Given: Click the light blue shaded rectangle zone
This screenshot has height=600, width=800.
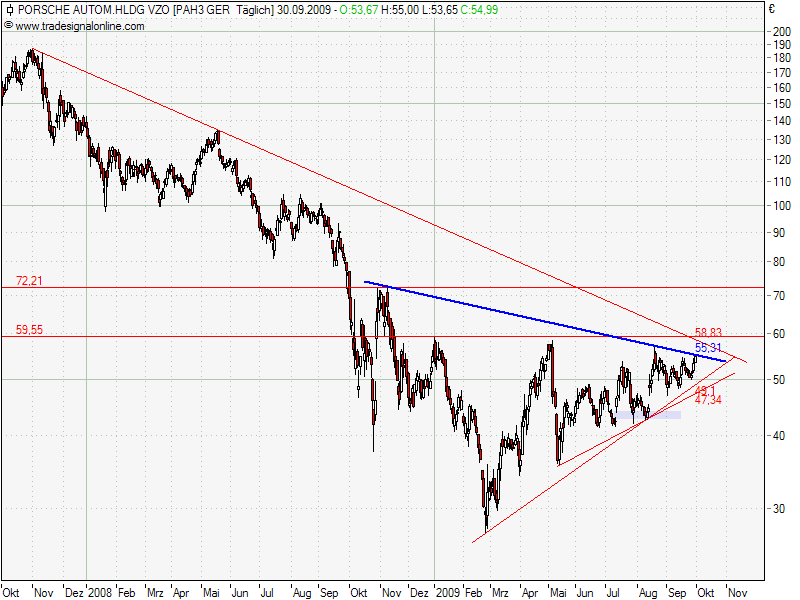Looking at the screenshot, I should pyautogui.click(x=648, y=414).
